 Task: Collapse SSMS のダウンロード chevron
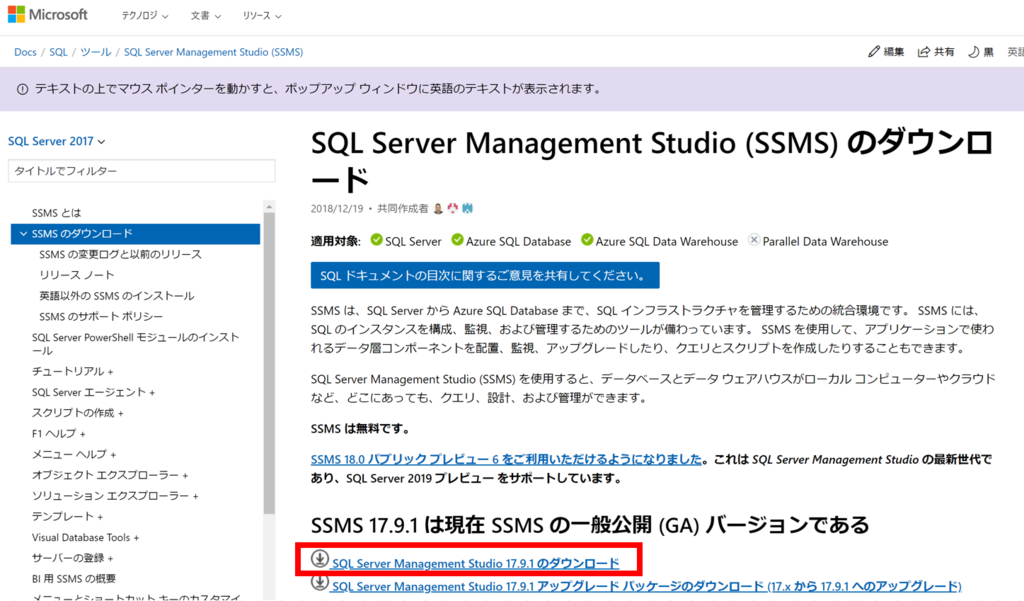click(x=24, y=233)
